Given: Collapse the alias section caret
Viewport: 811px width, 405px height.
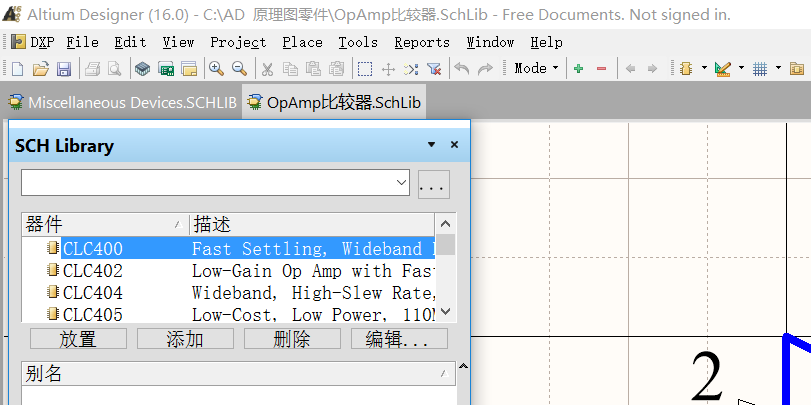Looking at the screenshot, I should click(463, 366).
